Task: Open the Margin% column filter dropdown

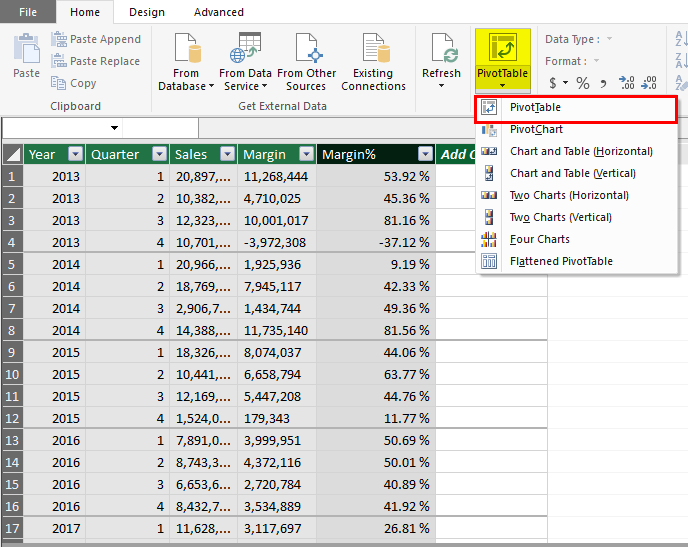Action: coord(425,154)
